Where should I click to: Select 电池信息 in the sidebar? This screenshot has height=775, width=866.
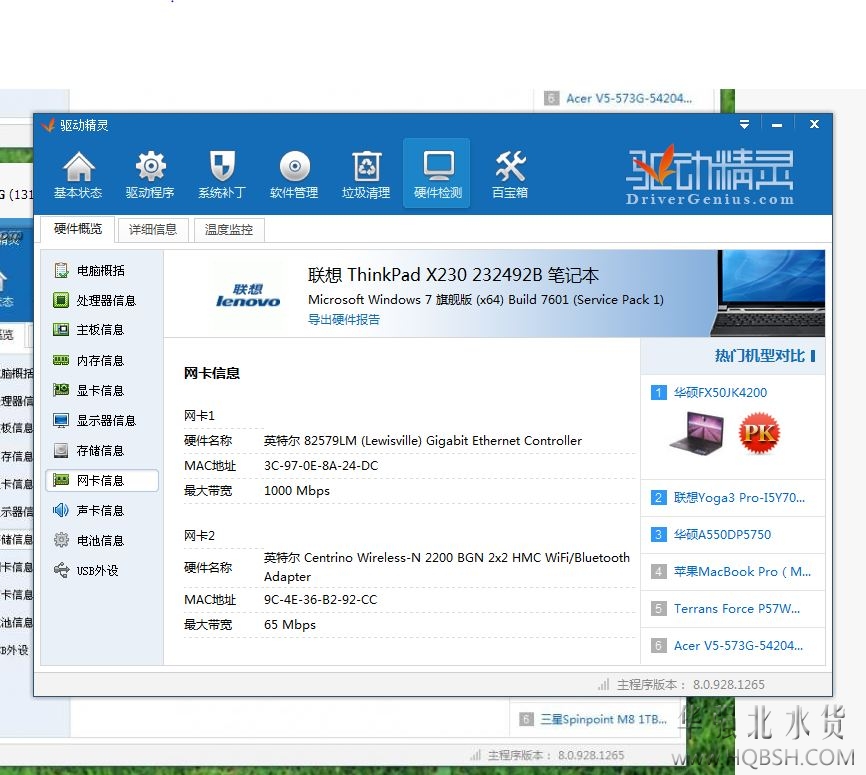(103, 540)
